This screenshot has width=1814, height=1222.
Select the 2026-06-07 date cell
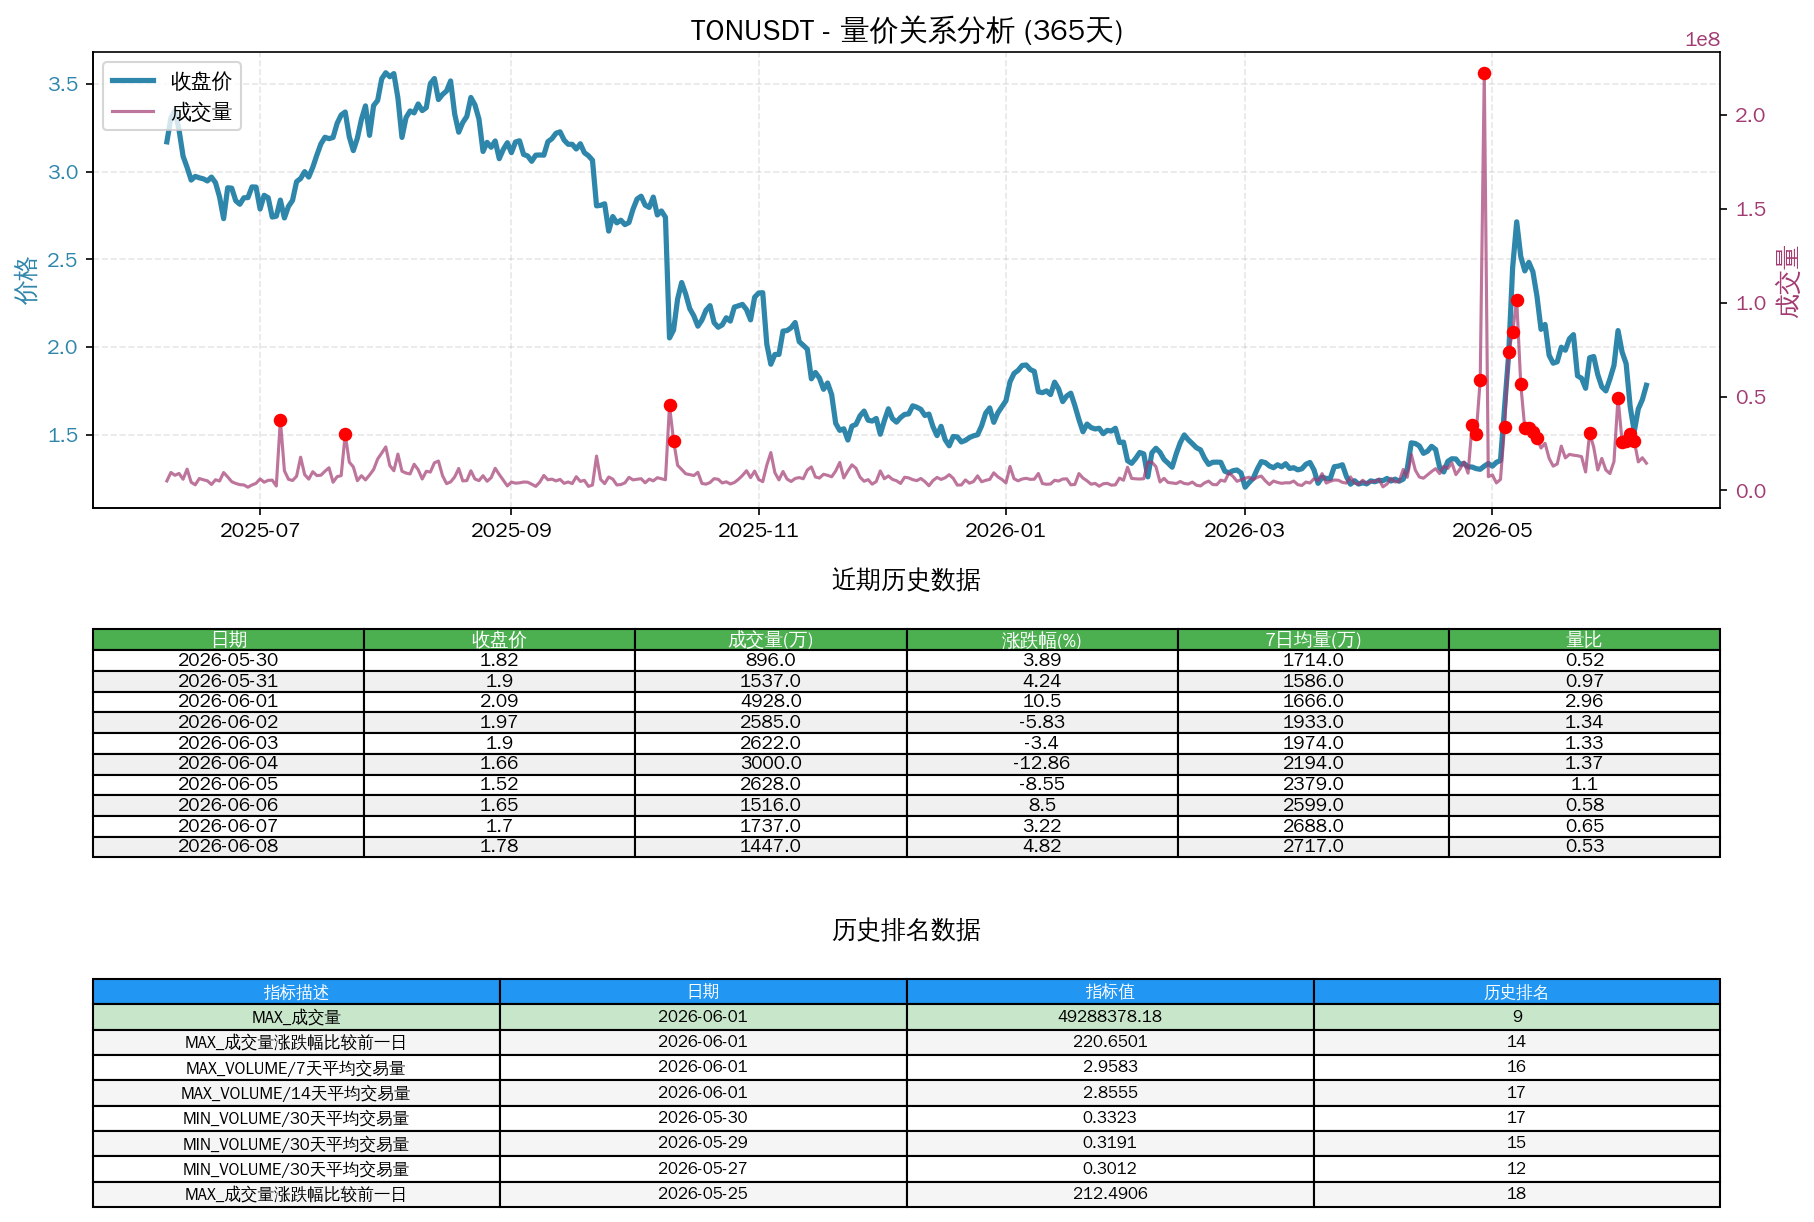point(229,826)
